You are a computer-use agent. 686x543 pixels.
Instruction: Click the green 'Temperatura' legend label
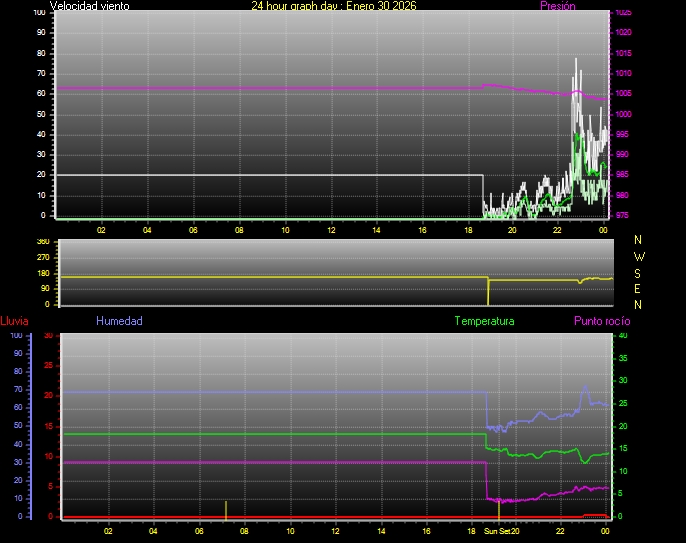(x=484, y=321)
